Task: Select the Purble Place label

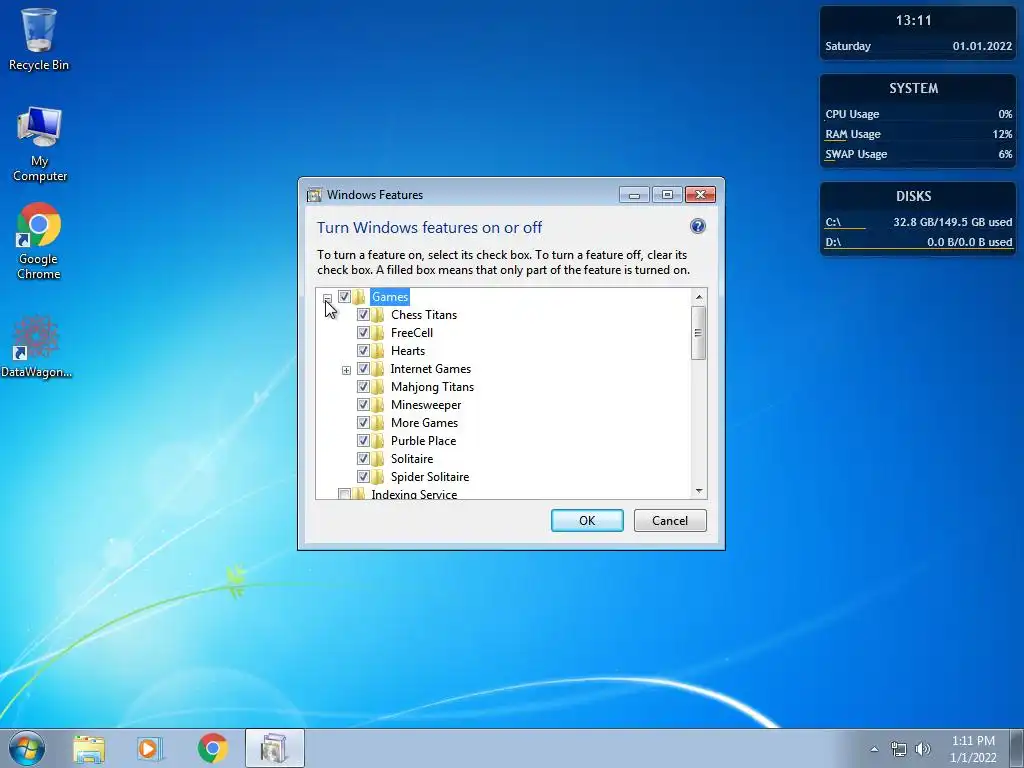Action: [x=423, y=441]
